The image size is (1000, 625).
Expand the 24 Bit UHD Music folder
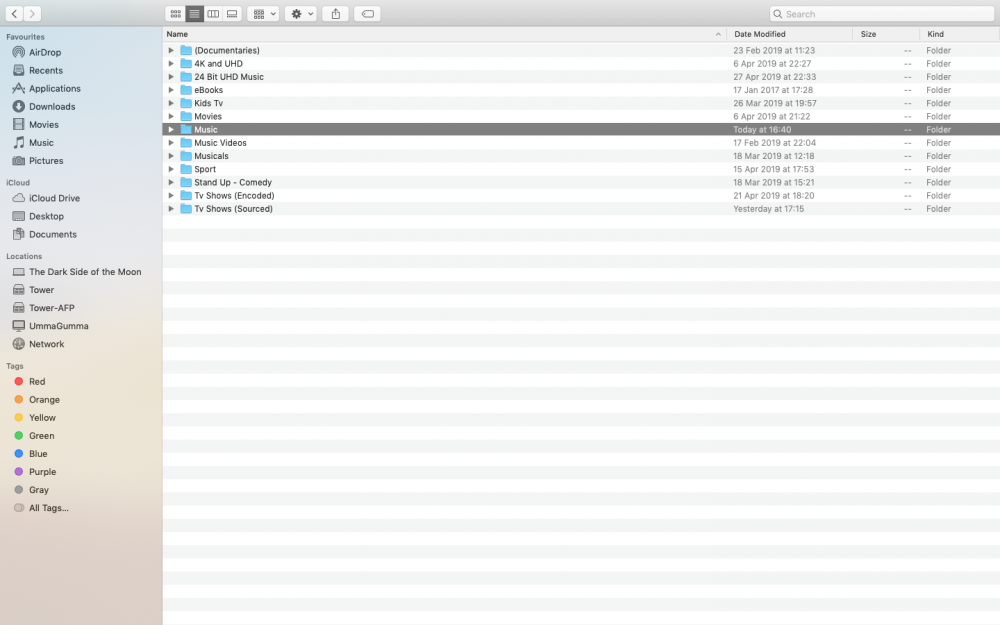pos(171,77)
